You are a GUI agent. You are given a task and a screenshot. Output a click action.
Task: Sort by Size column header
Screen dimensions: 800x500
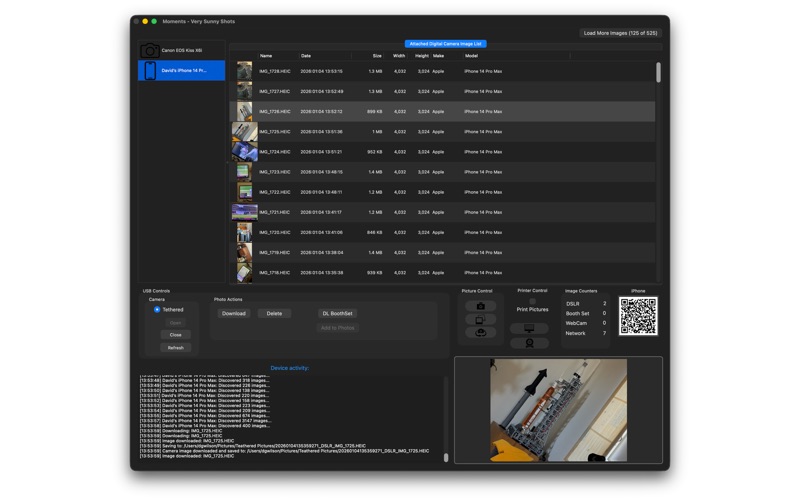coord(377,56)
